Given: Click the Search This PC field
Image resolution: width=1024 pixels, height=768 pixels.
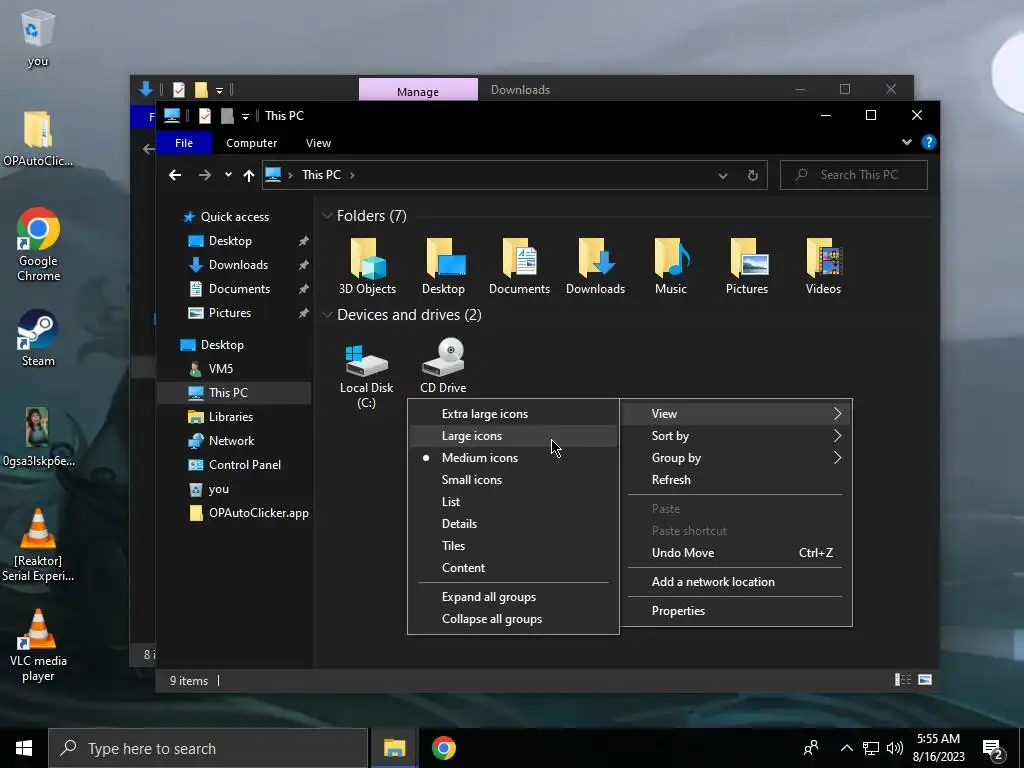Looking at the screenshot, I should 854,175.
